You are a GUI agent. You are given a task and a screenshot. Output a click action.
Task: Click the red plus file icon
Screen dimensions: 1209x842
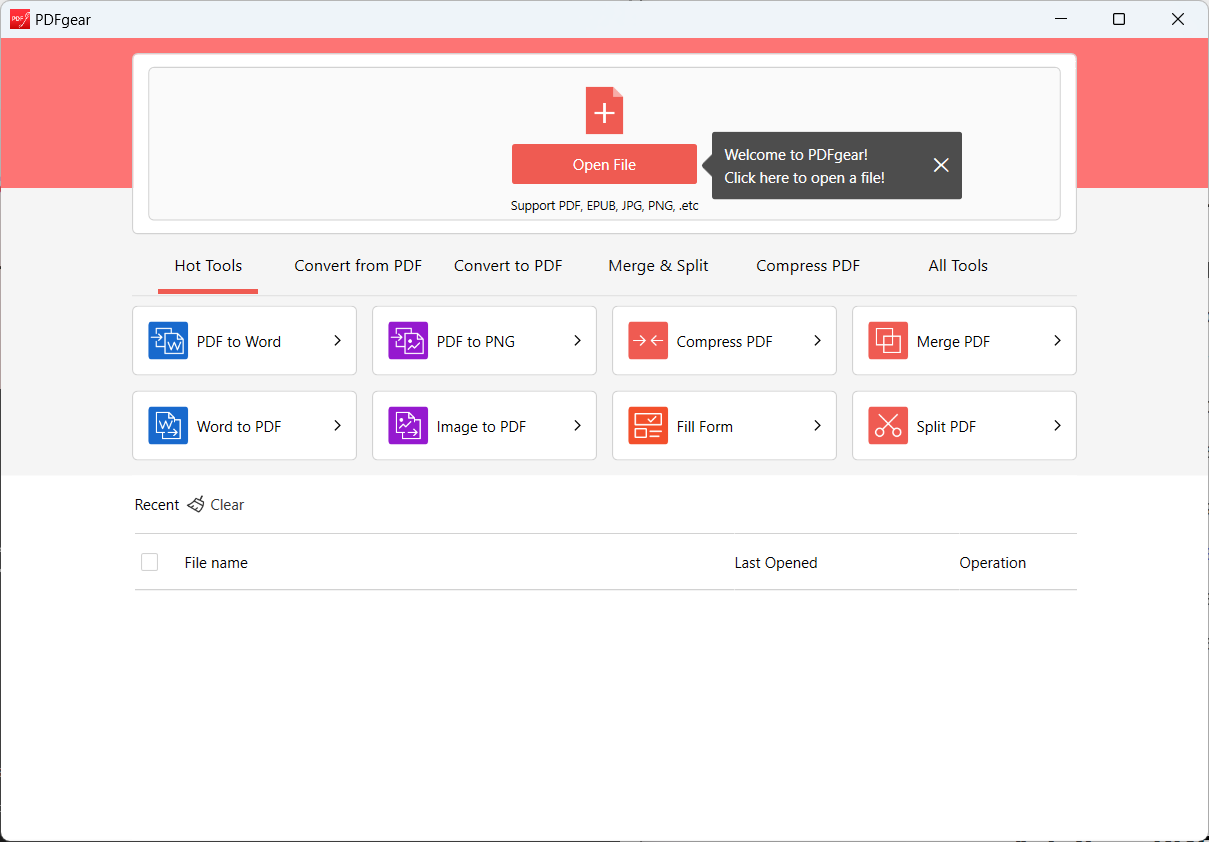(604, 110)
